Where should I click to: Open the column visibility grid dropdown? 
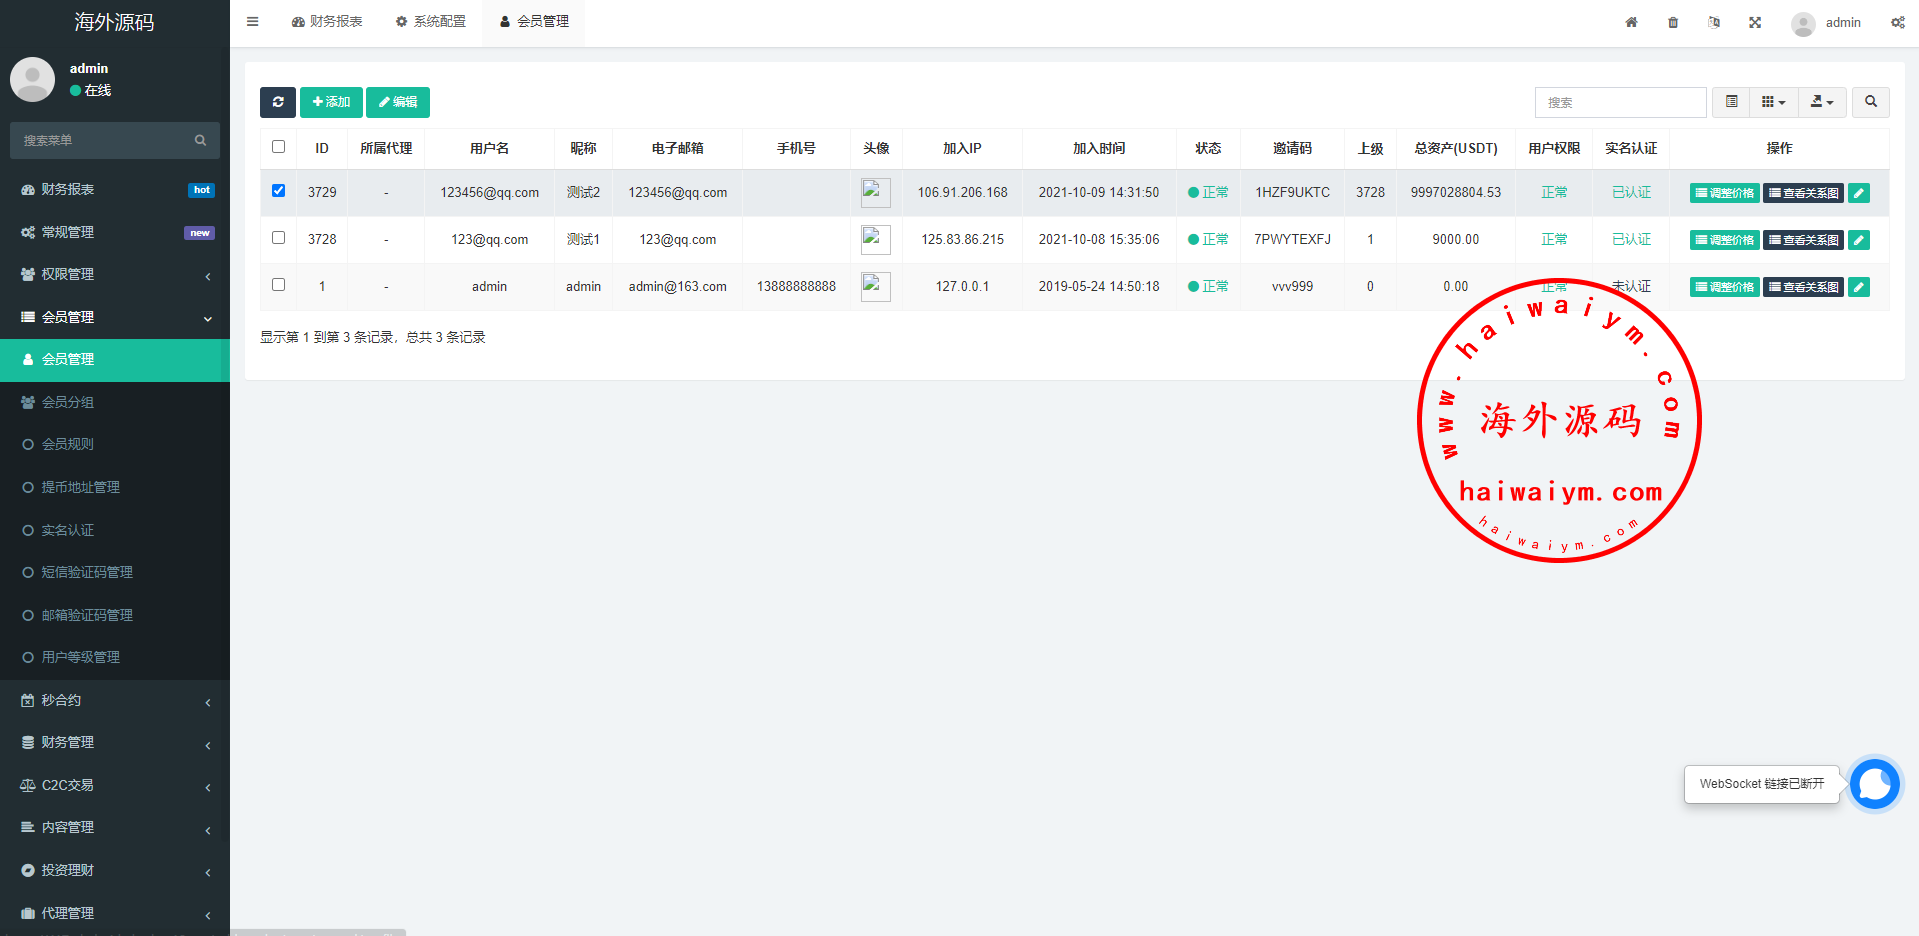[x=1773, y=102]
